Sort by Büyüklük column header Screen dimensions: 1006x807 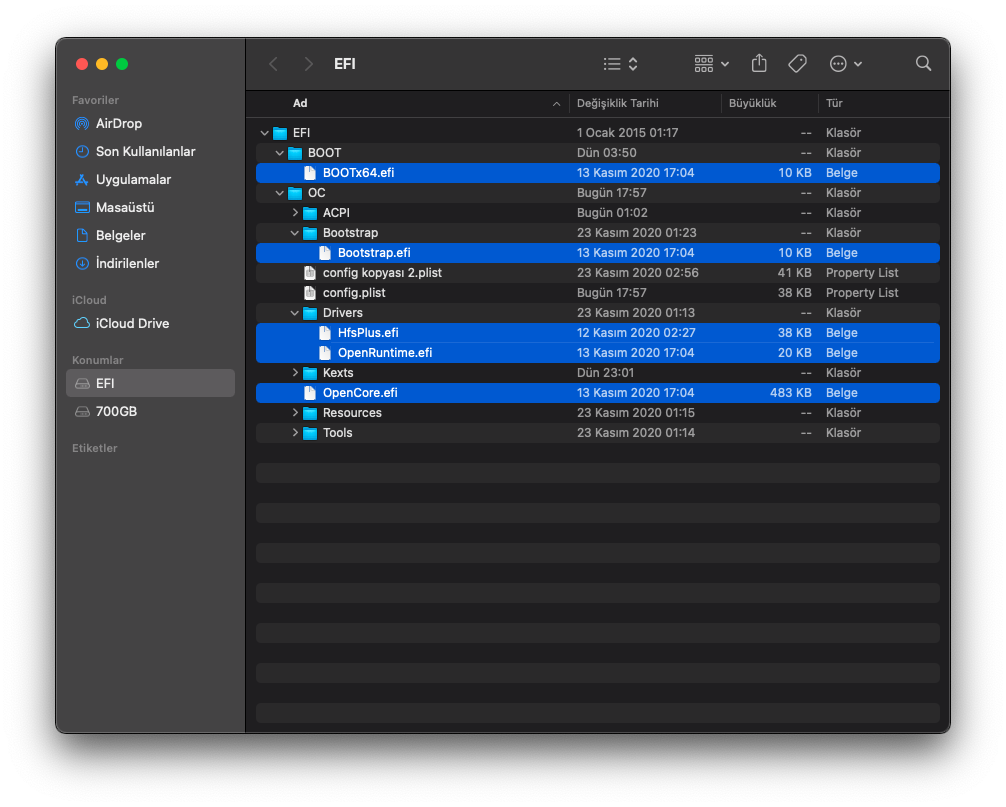(x=752, y=103)
